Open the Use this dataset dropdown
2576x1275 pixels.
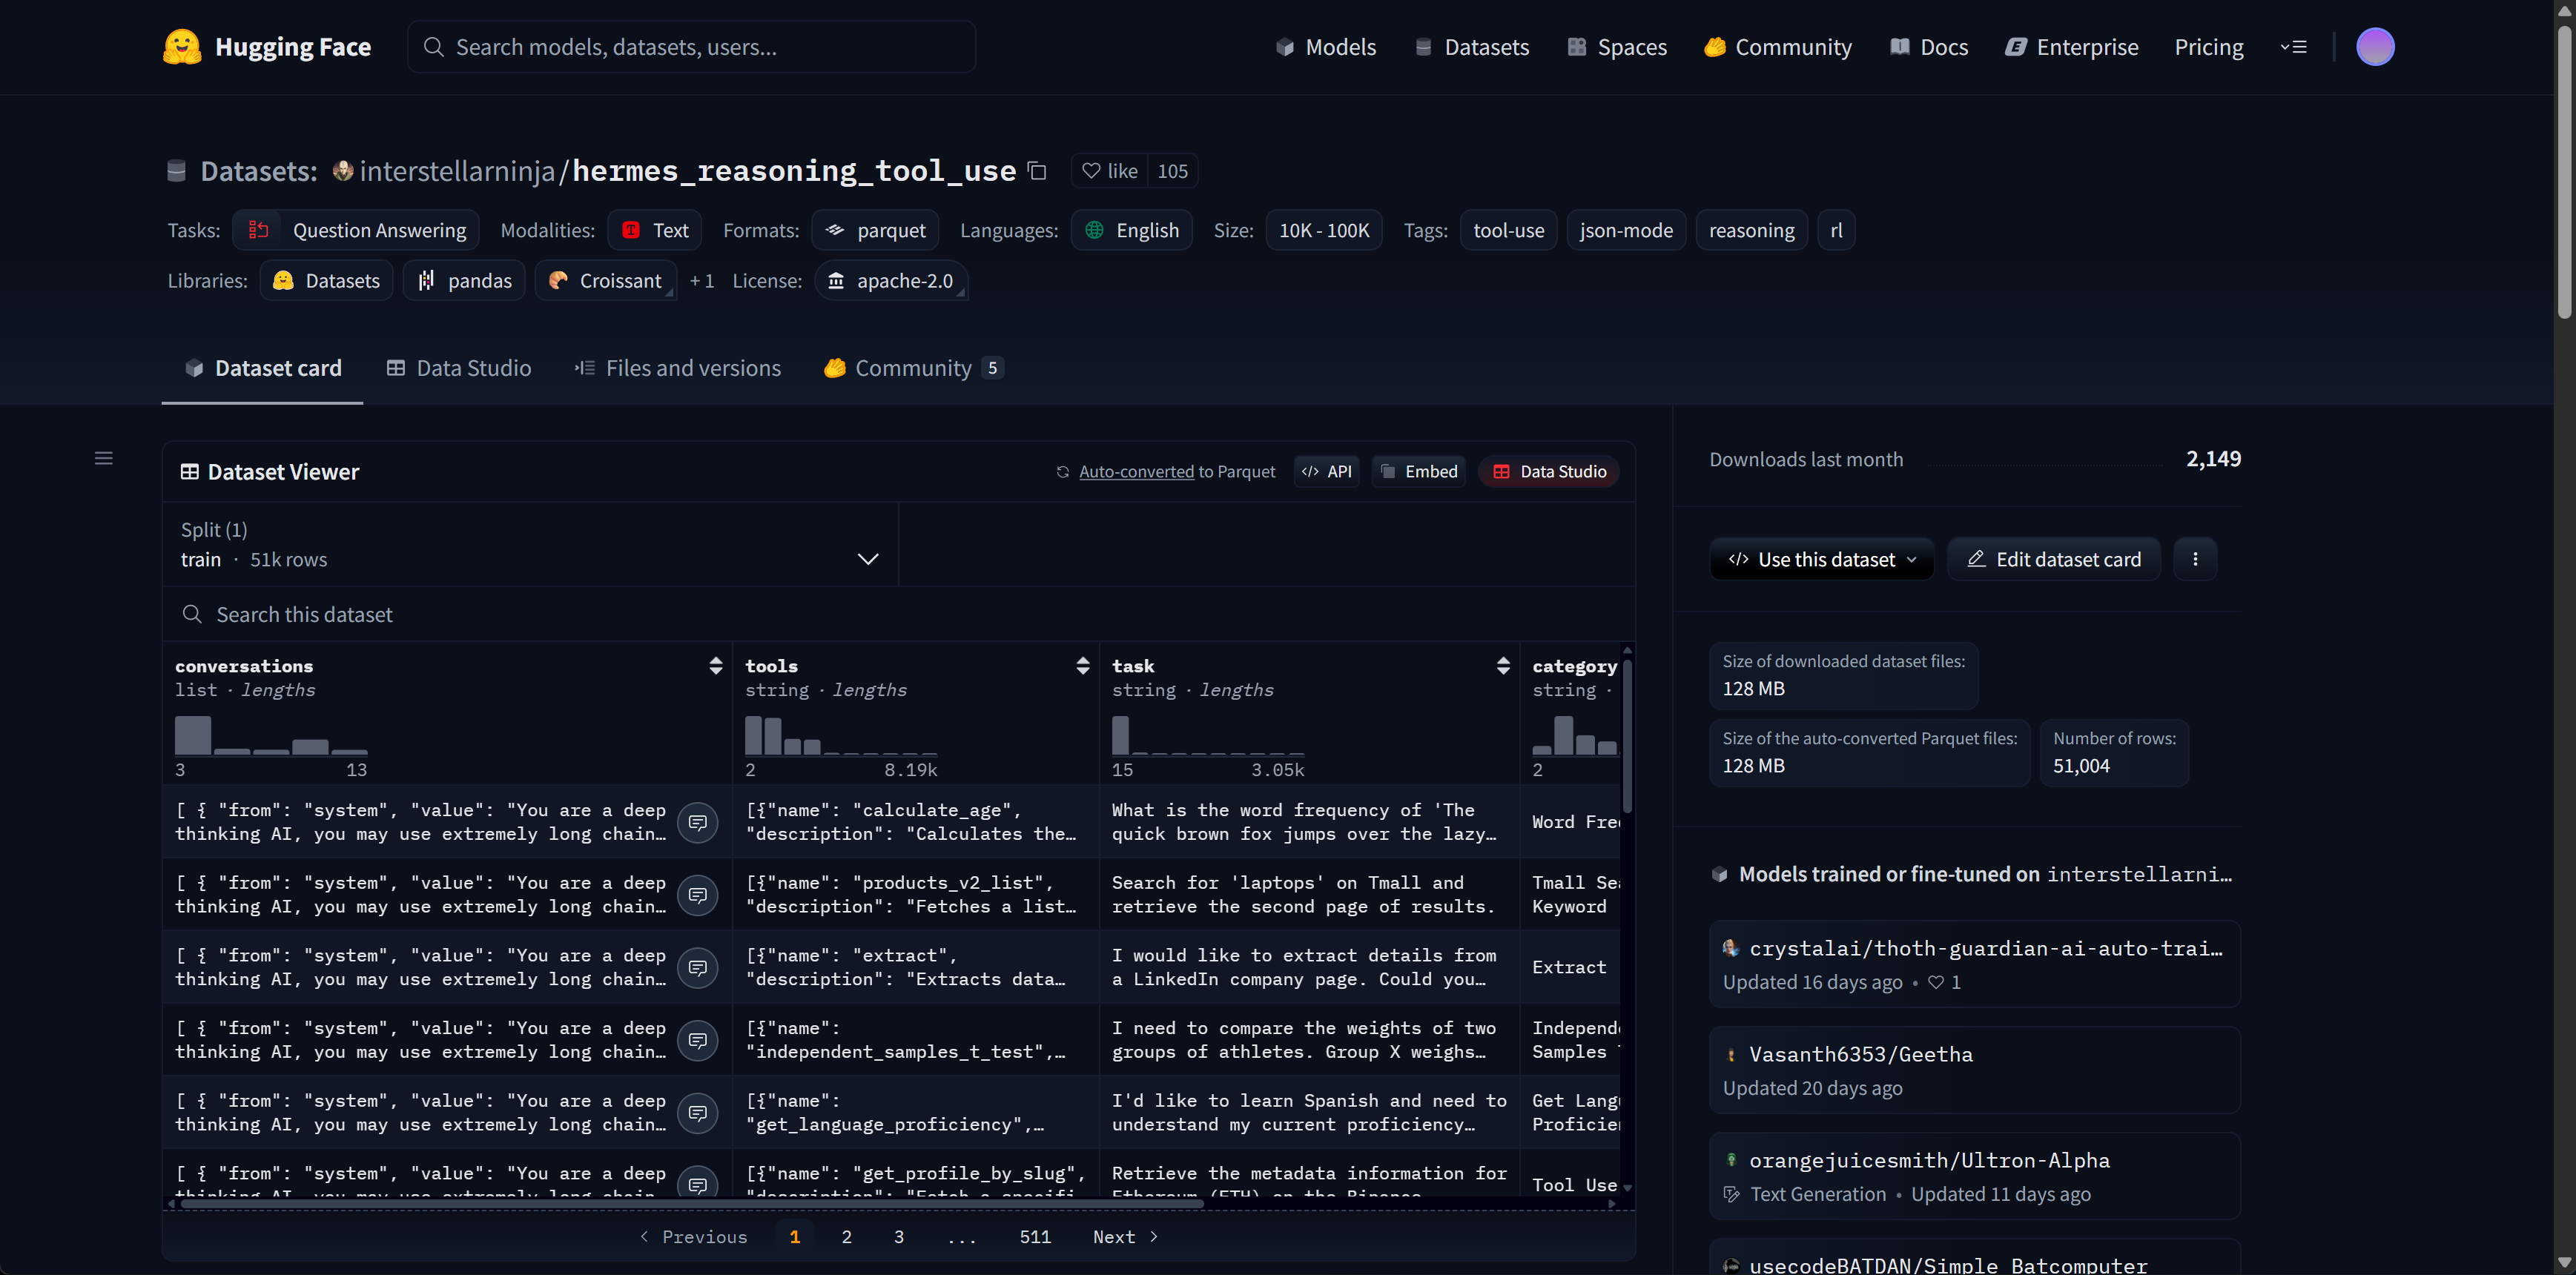[x=1821, y=559]
